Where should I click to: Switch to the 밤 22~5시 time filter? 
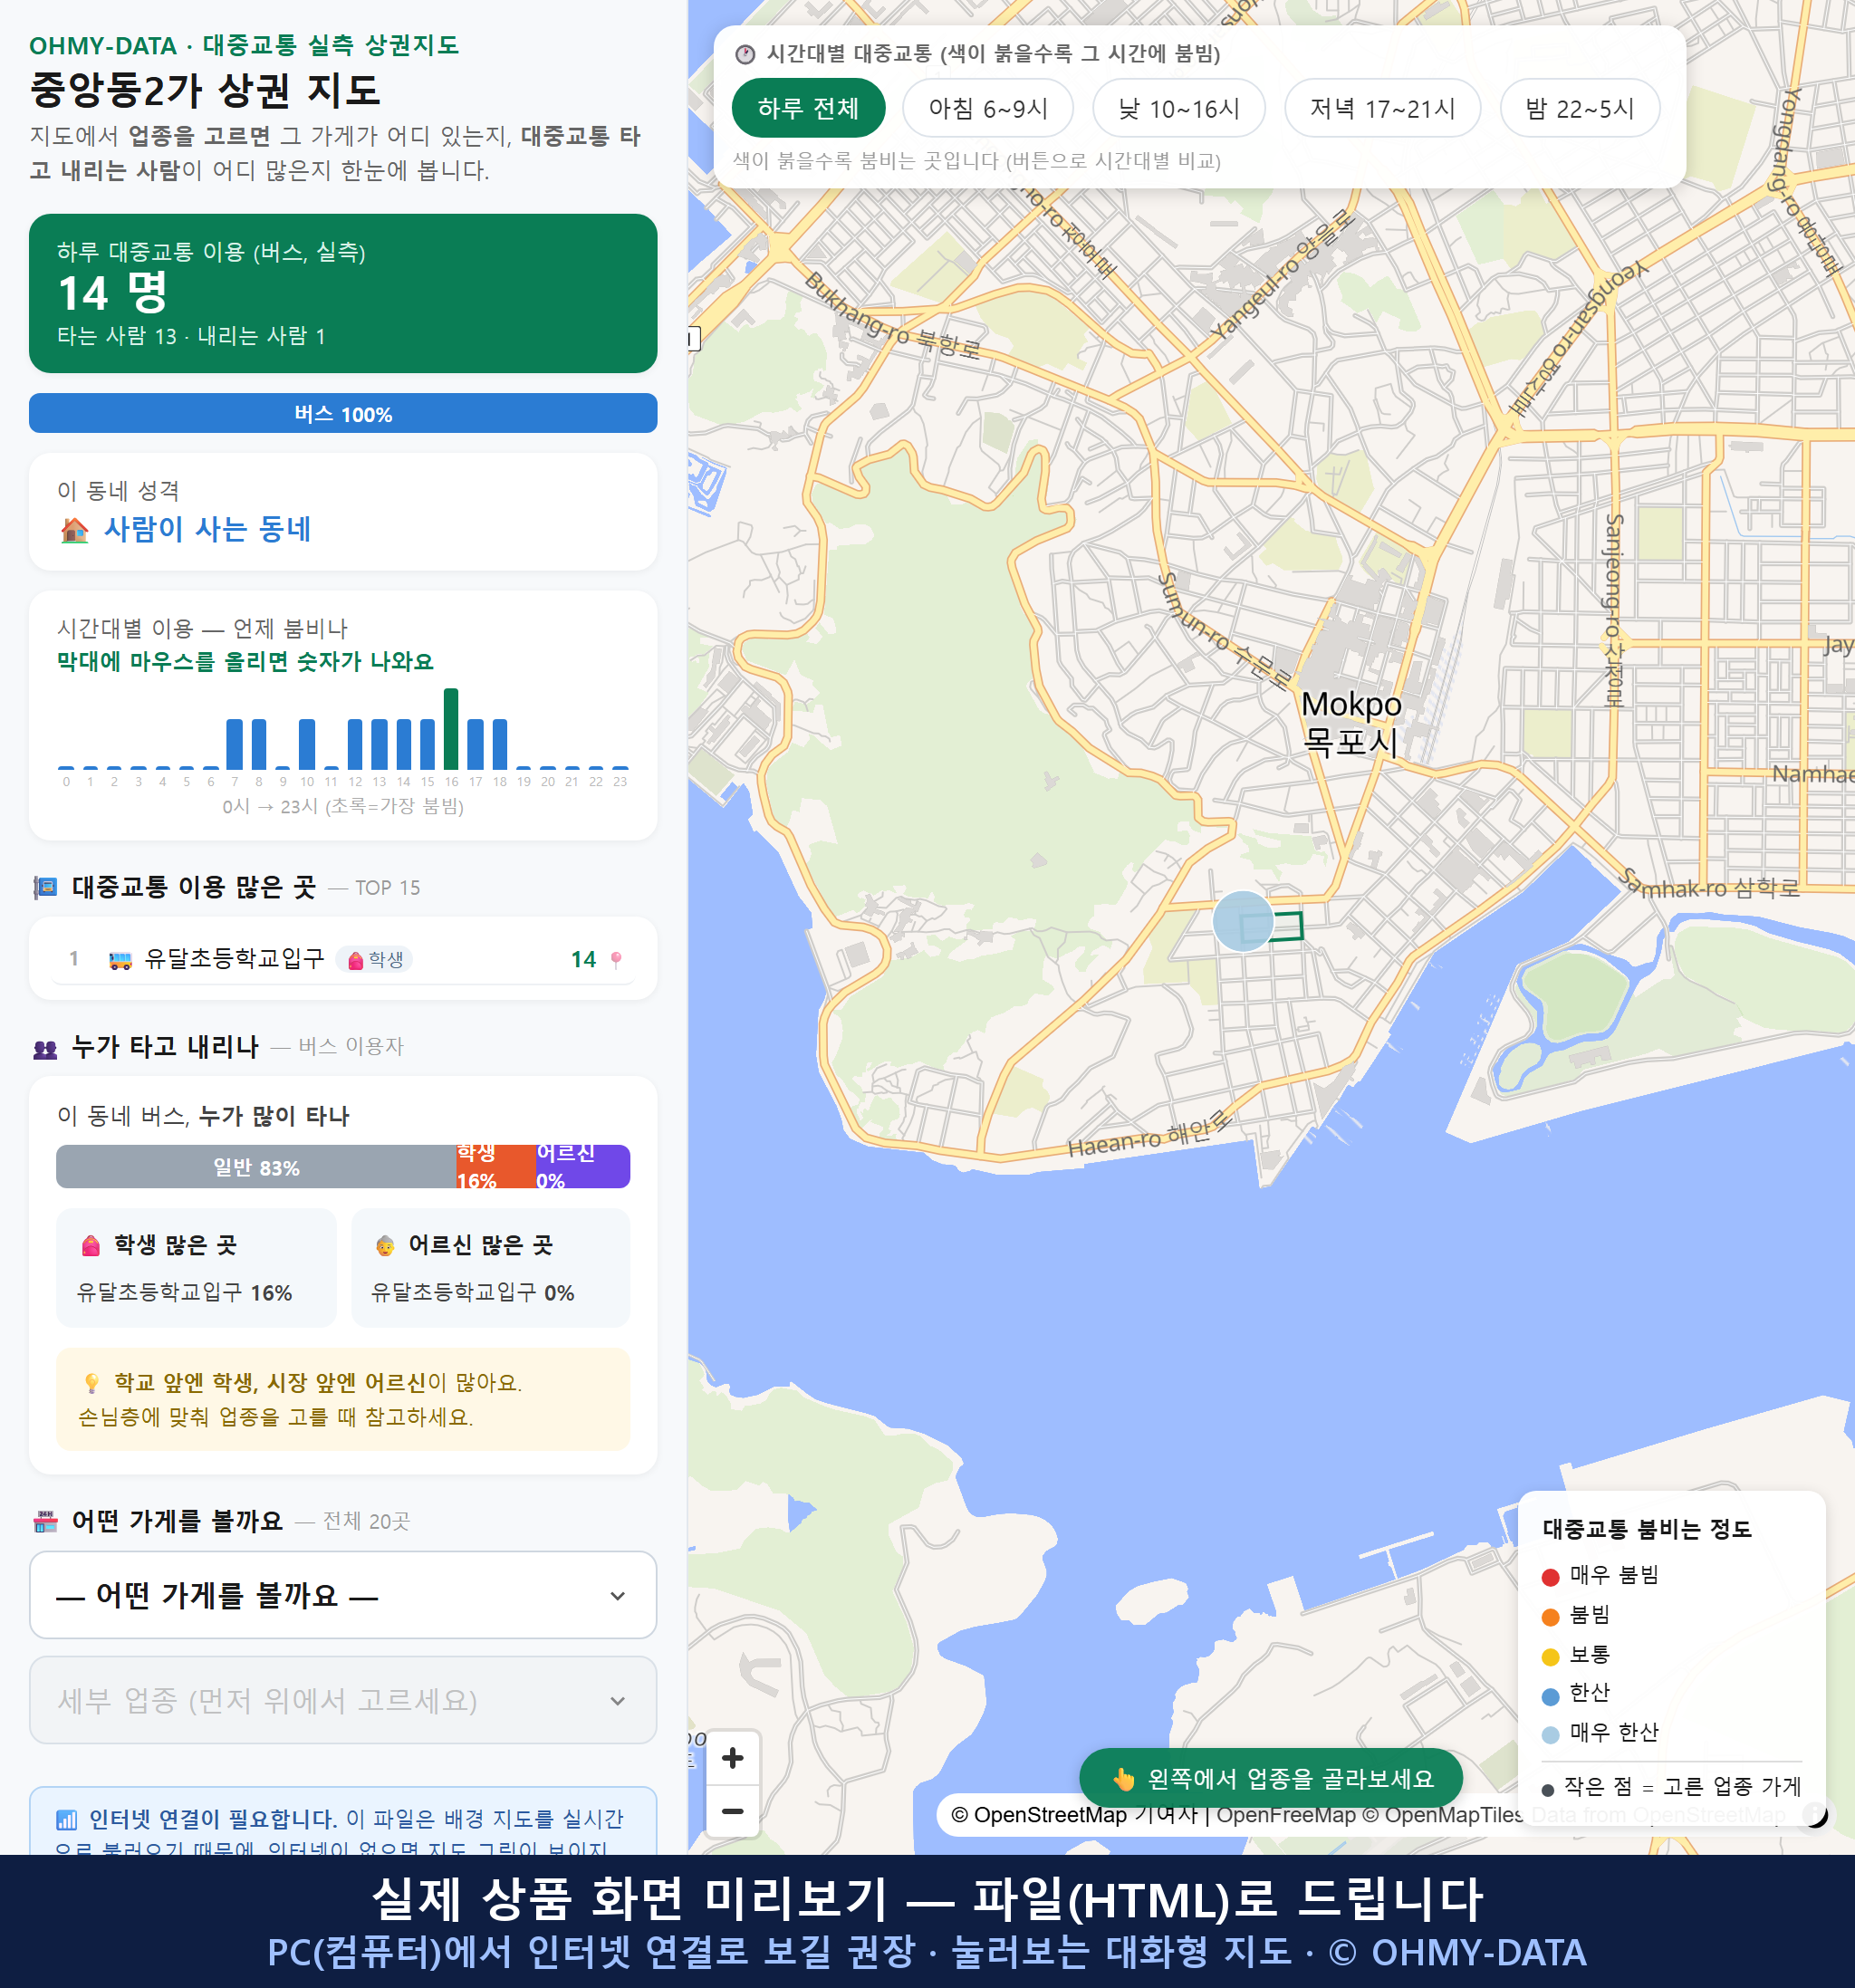pos(1580,108)
